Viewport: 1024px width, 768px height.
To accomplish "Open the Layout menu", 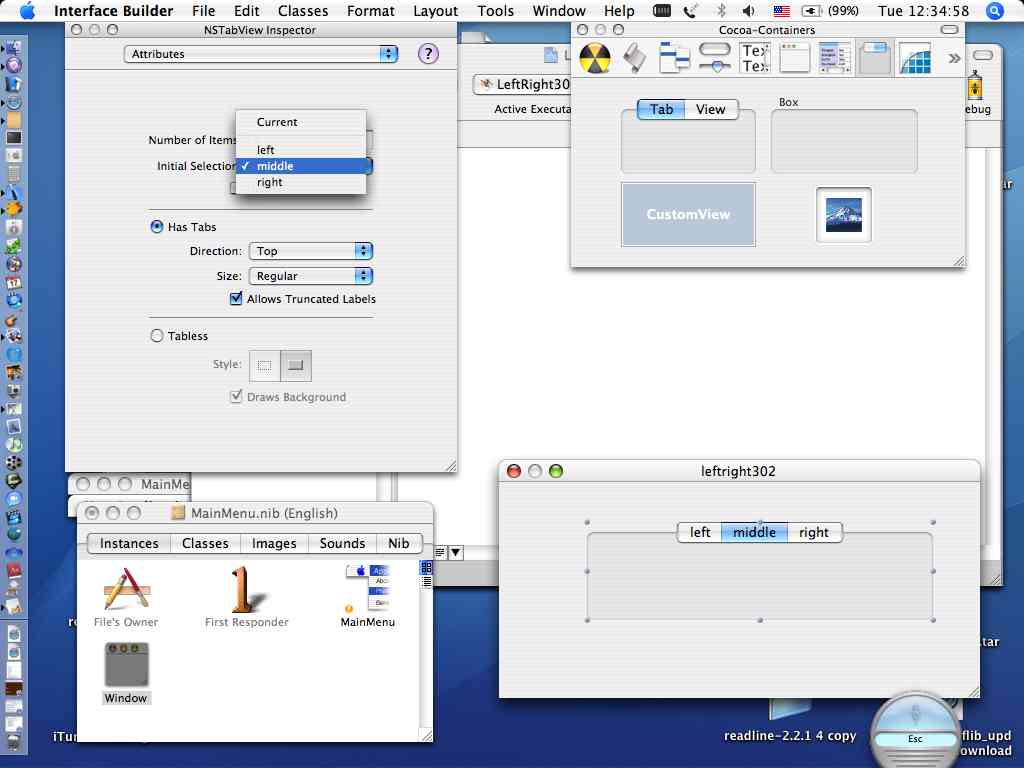I will (x=436, y=11).
